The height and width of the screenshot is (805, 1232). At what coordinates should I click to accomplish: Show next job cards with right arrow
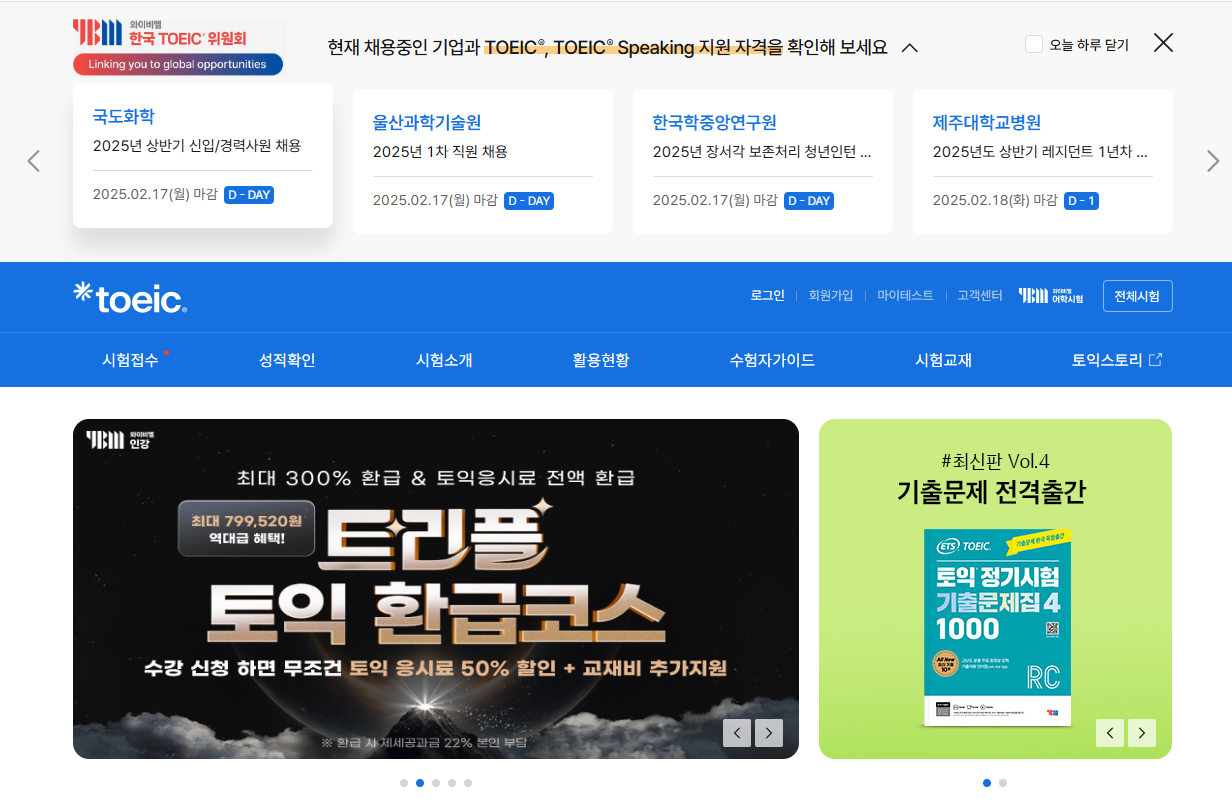click(1213, 161)
